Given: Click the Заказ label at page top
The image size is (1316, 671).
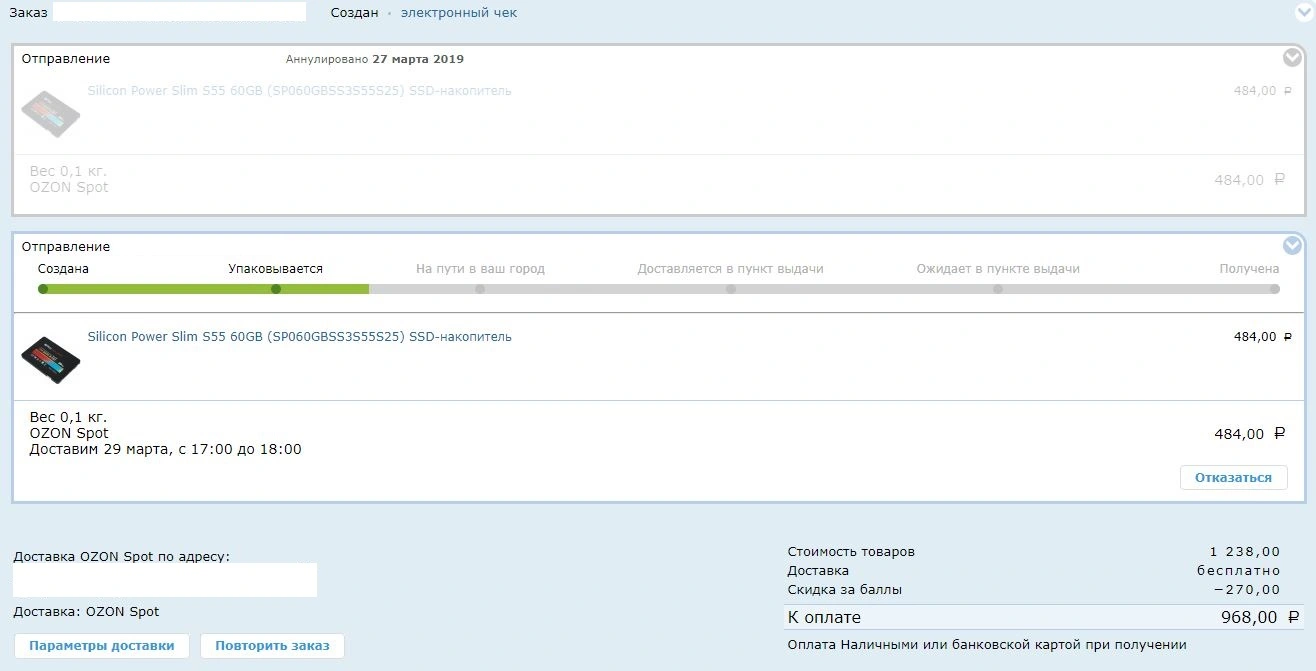Looking at the screenshot, I should point(28,13).
